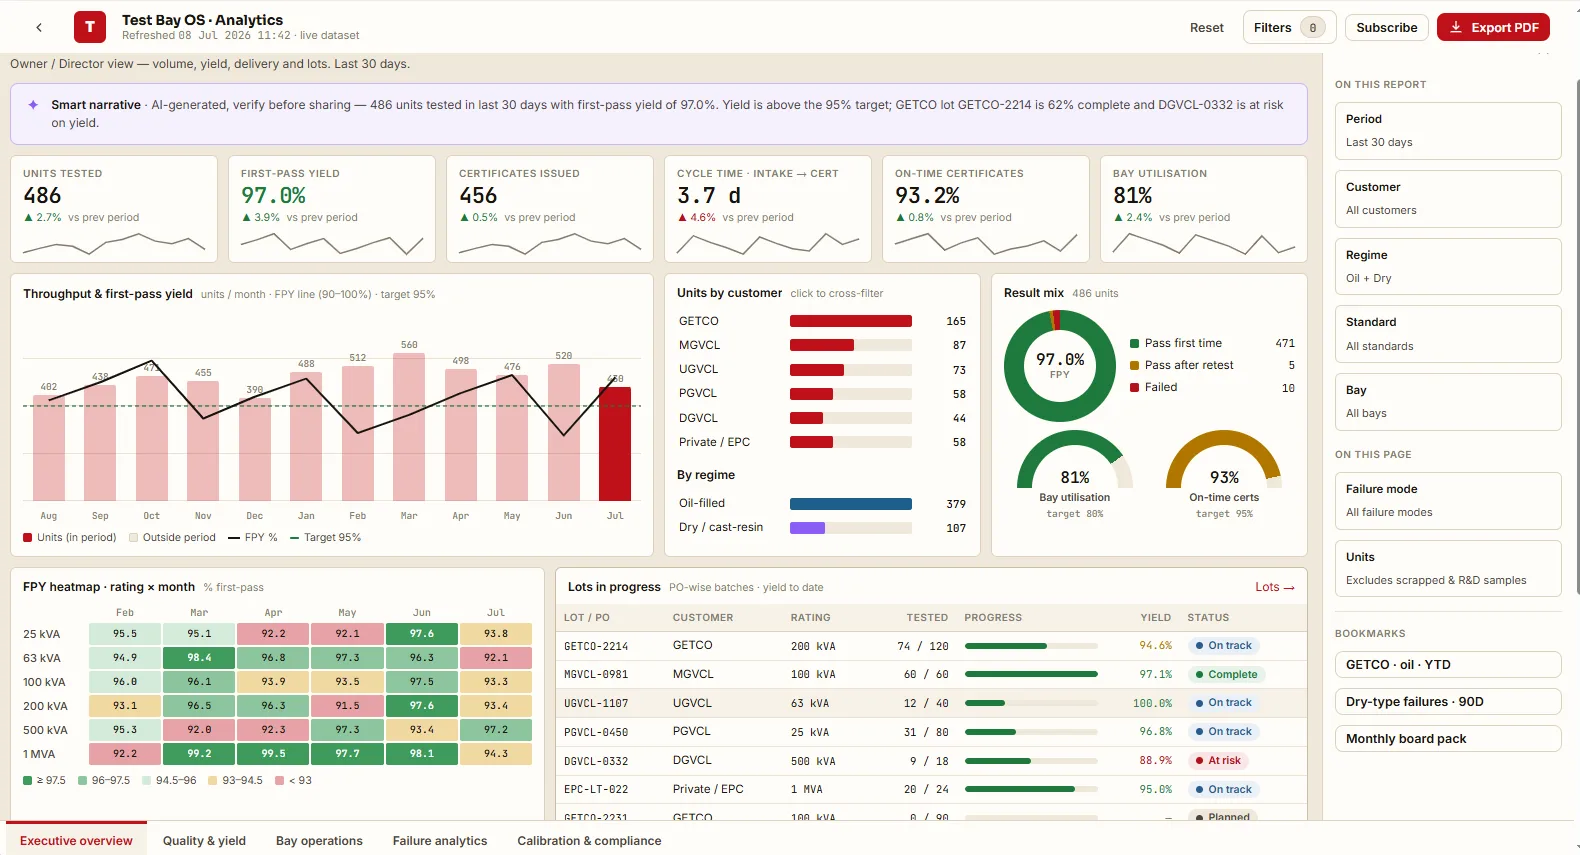Click Reset filters
This screenshot has height=855, width=1580.
[1206, 28]
